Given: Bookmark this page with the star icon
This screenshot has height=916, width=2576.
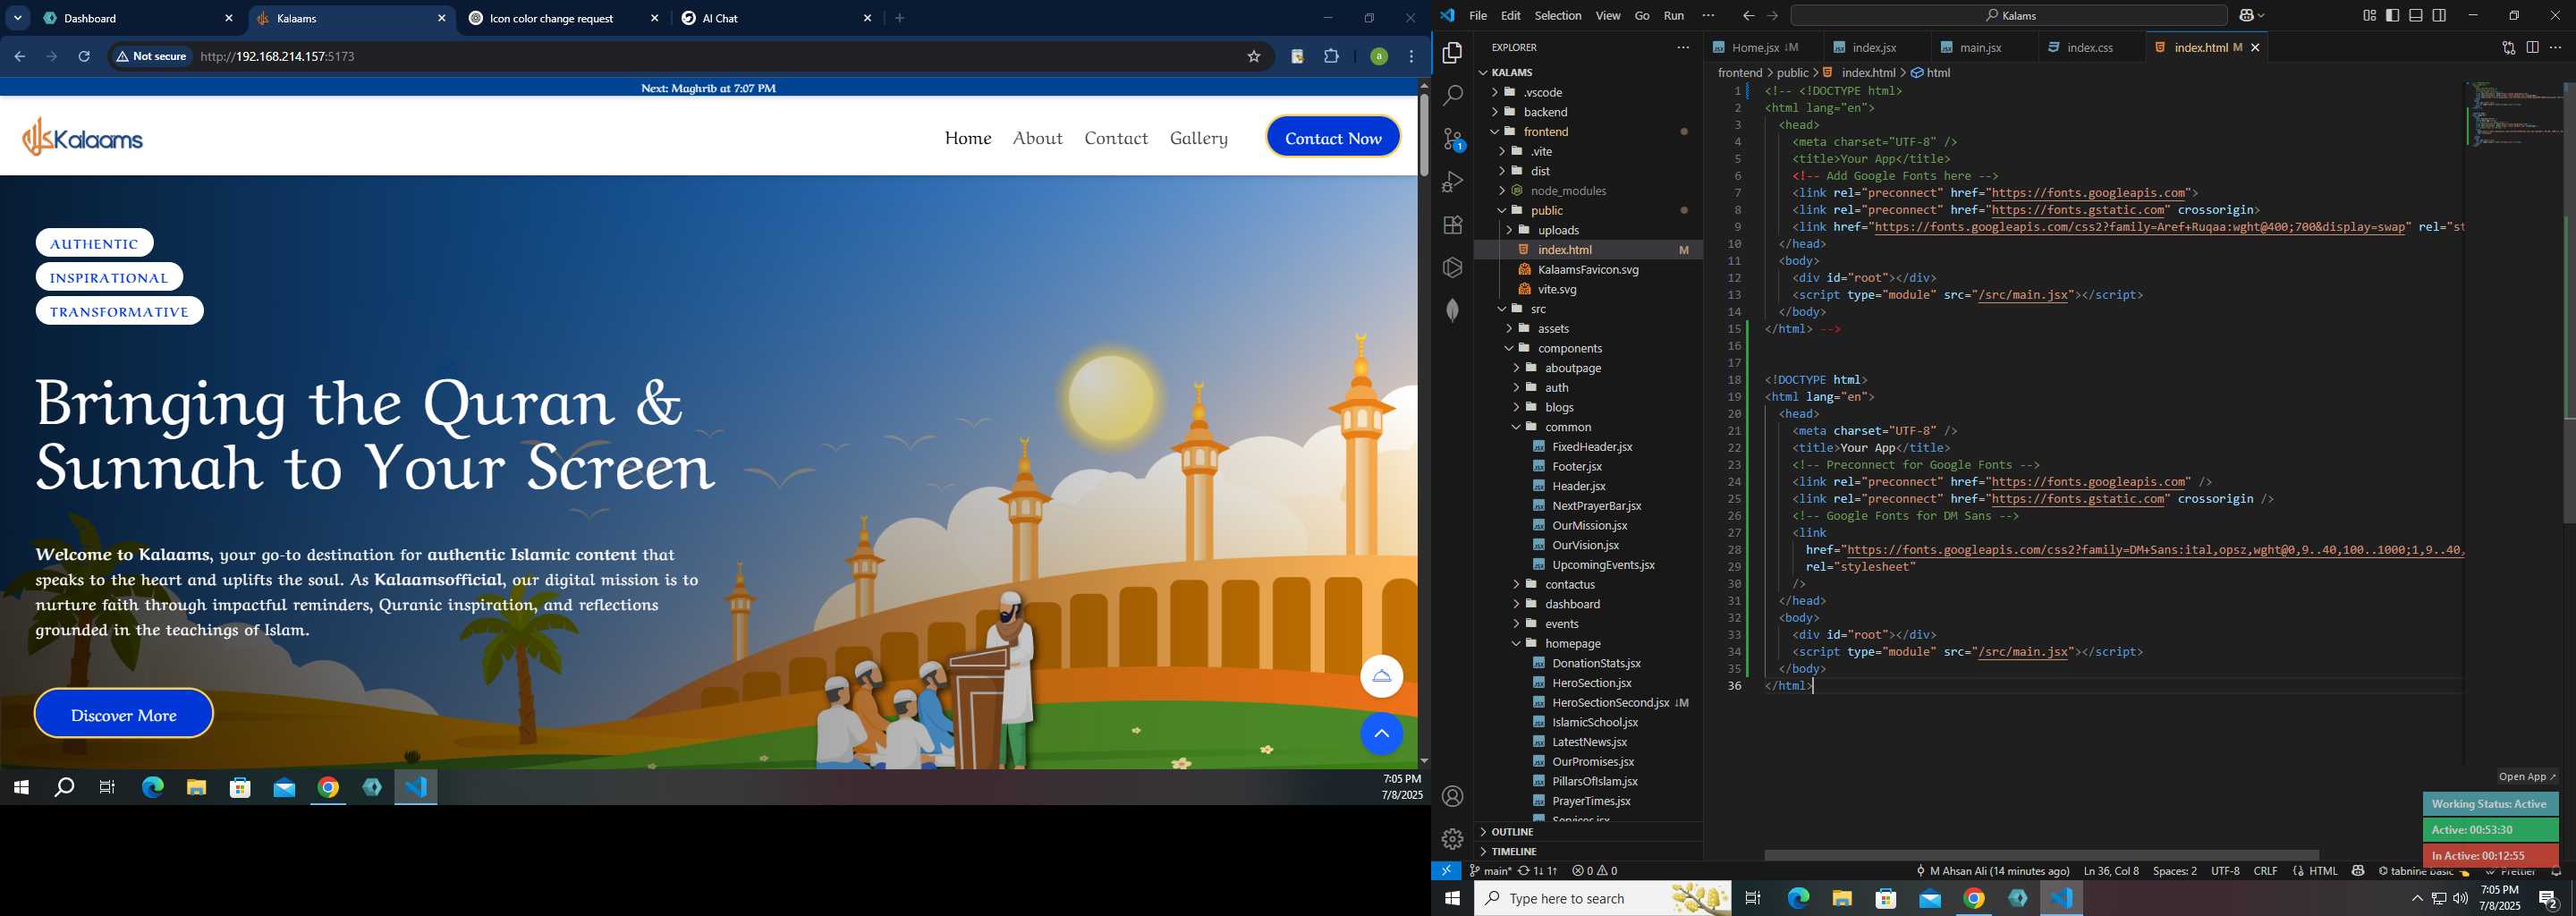Looking at the screenshot, I should point(1253,56).
